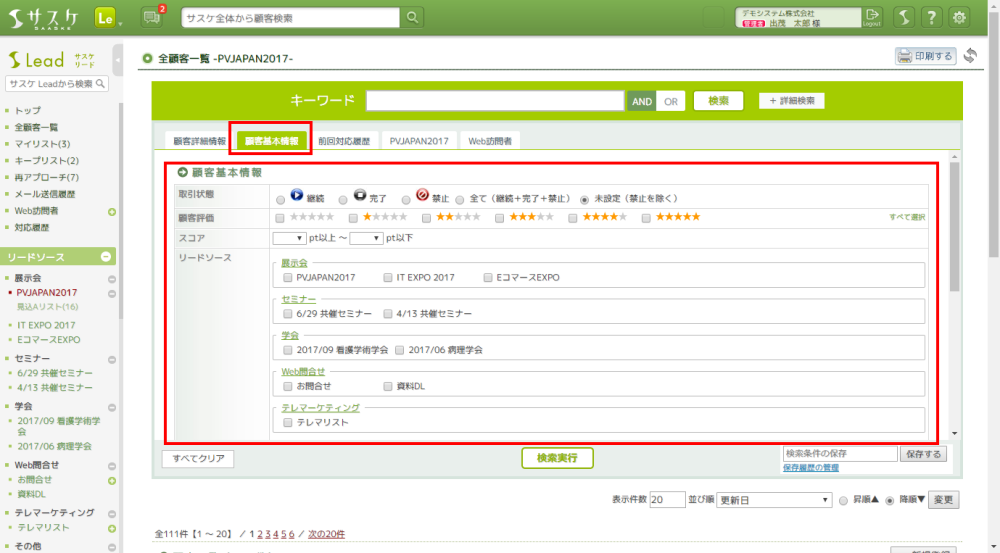Switch to the Web訪問者 tab
The image size is (1000, 553).
[x=490, y=141]
